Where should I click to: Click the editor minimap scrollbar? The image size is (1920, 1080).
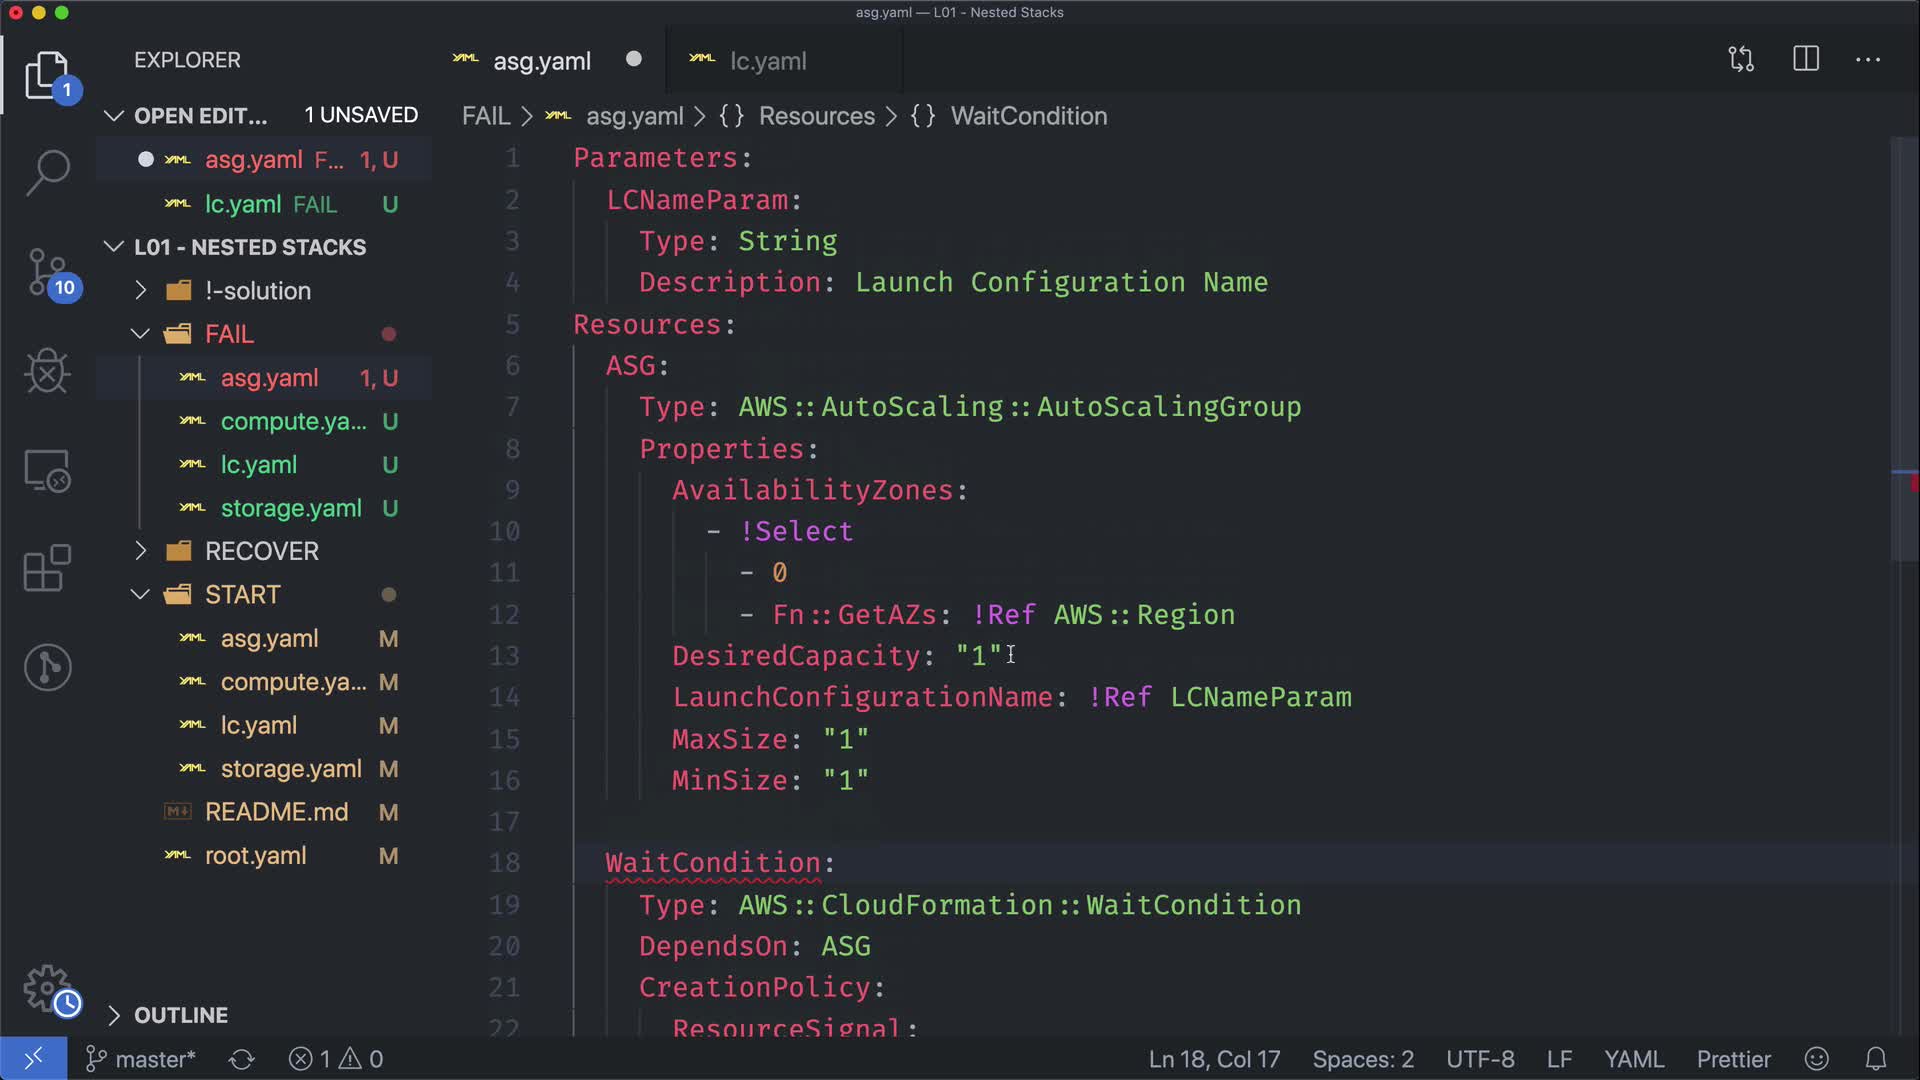click(1903, 350)
